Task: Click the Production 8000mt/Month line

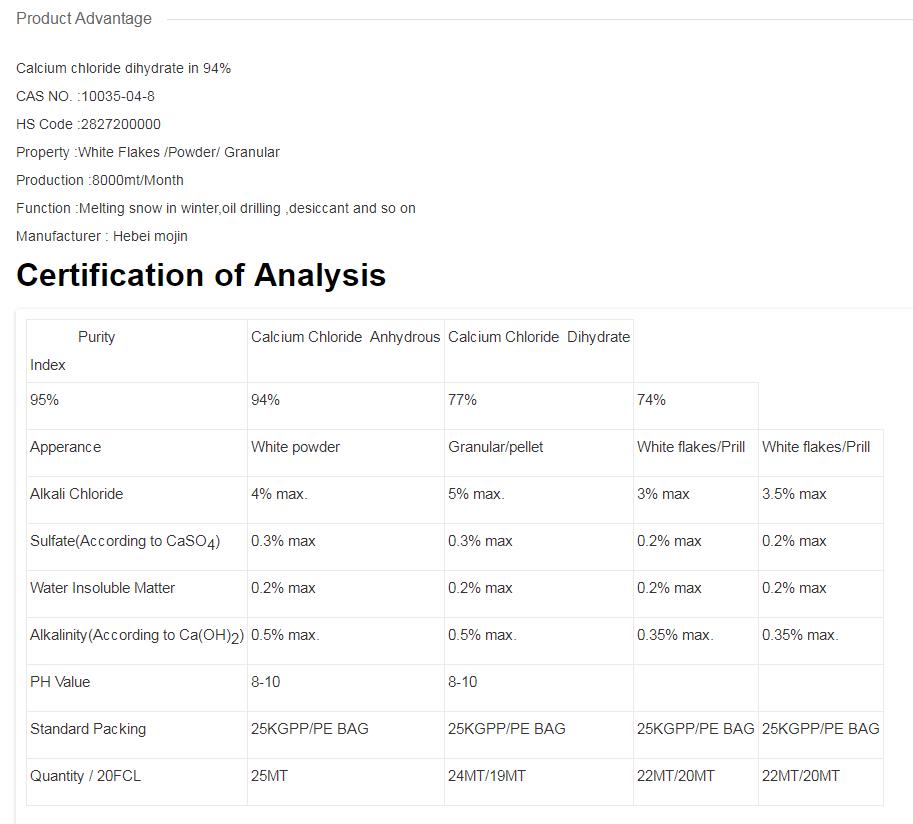Action: click(100, 180)
